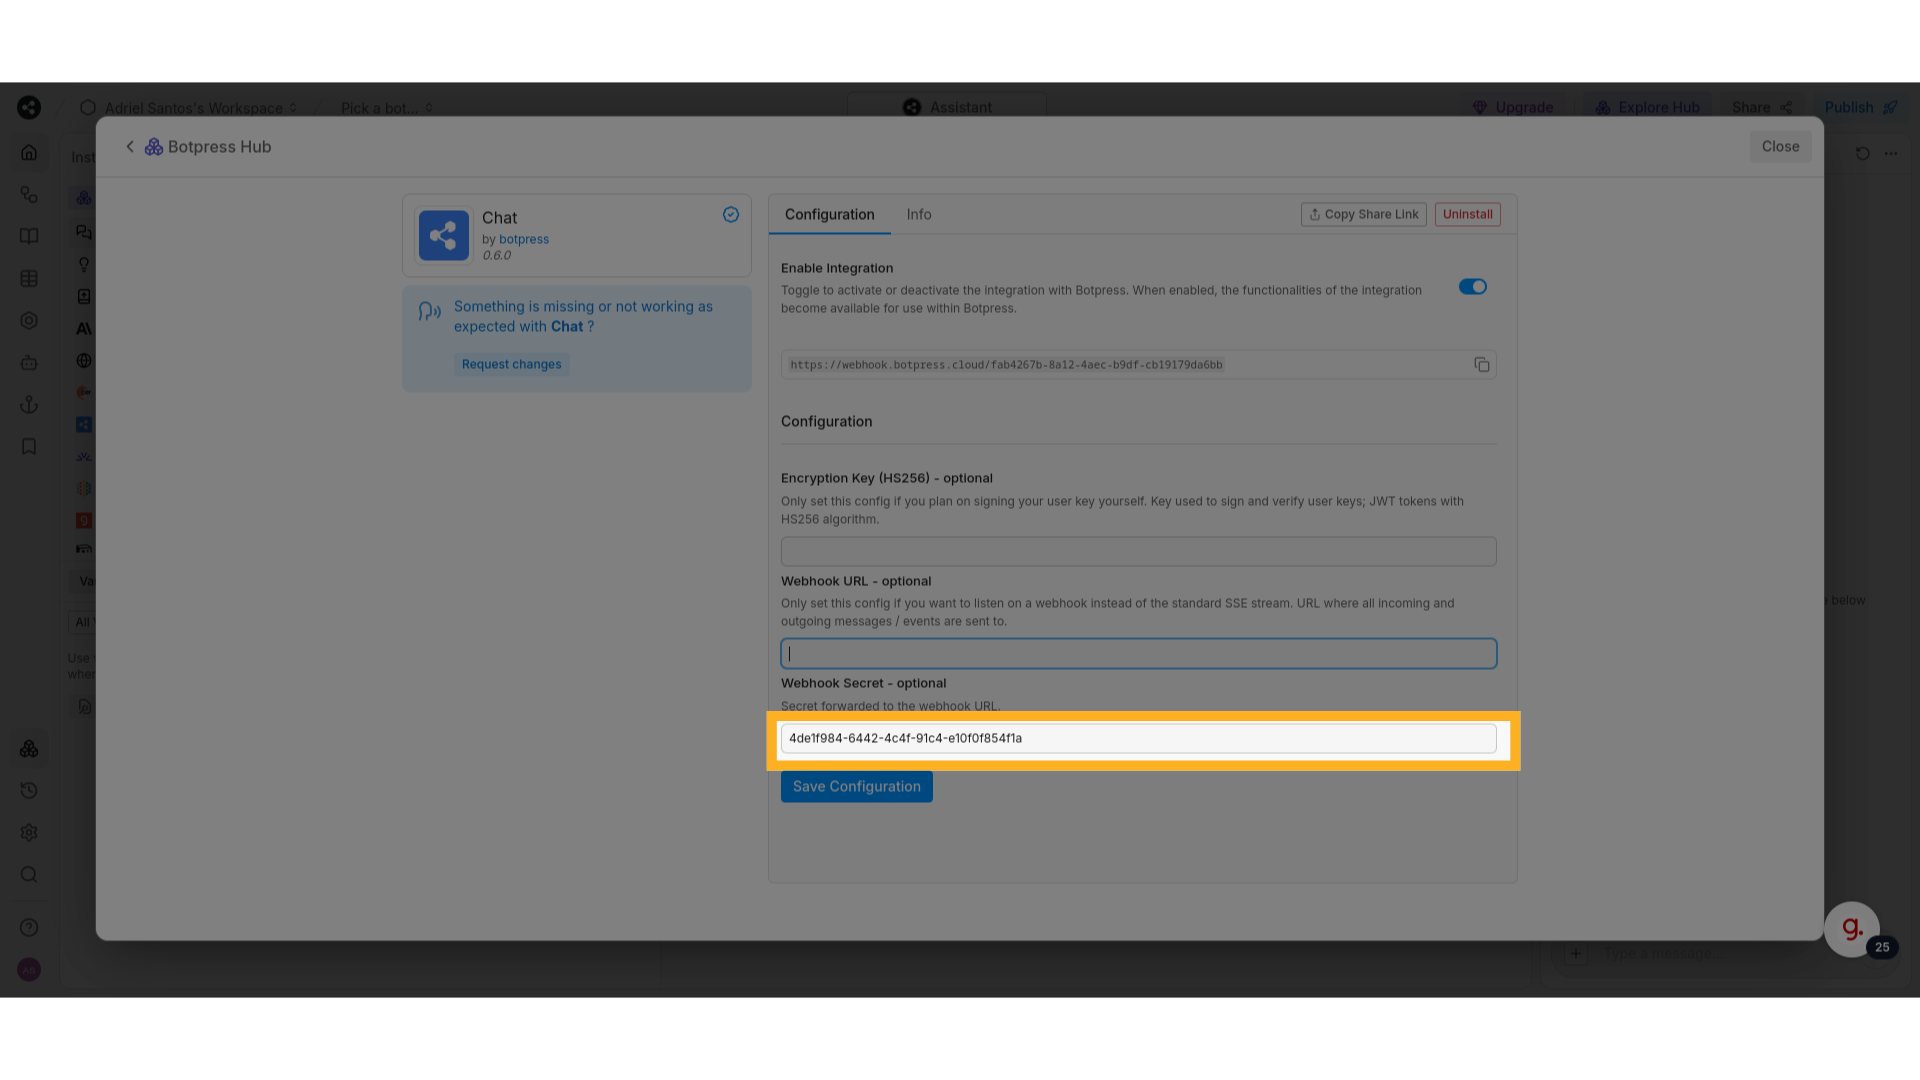Click the Webhook Secret input field
Viewport: 1920px width, 1080px height.
[1138, 738]
